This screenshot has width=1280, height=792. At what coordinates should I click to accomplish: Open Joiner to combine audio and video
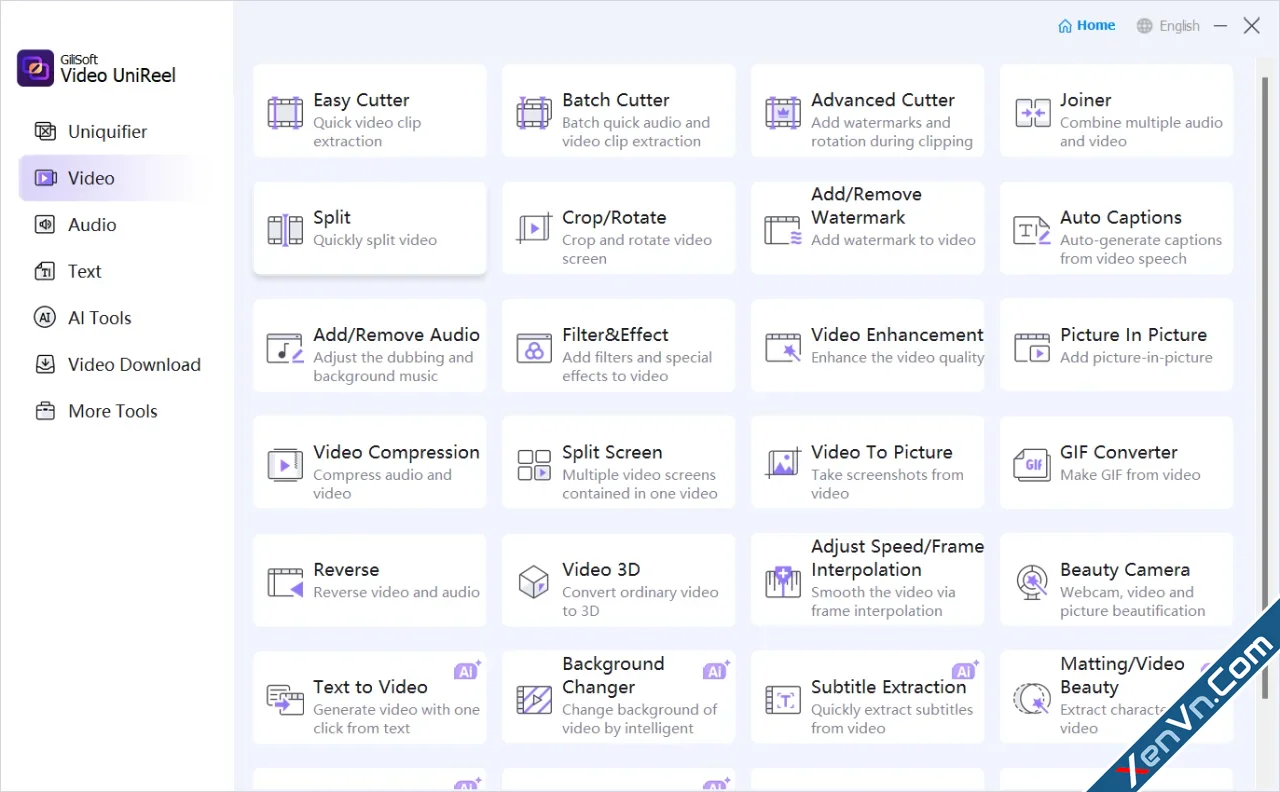pyautogui.click(x=1116, y=111)
